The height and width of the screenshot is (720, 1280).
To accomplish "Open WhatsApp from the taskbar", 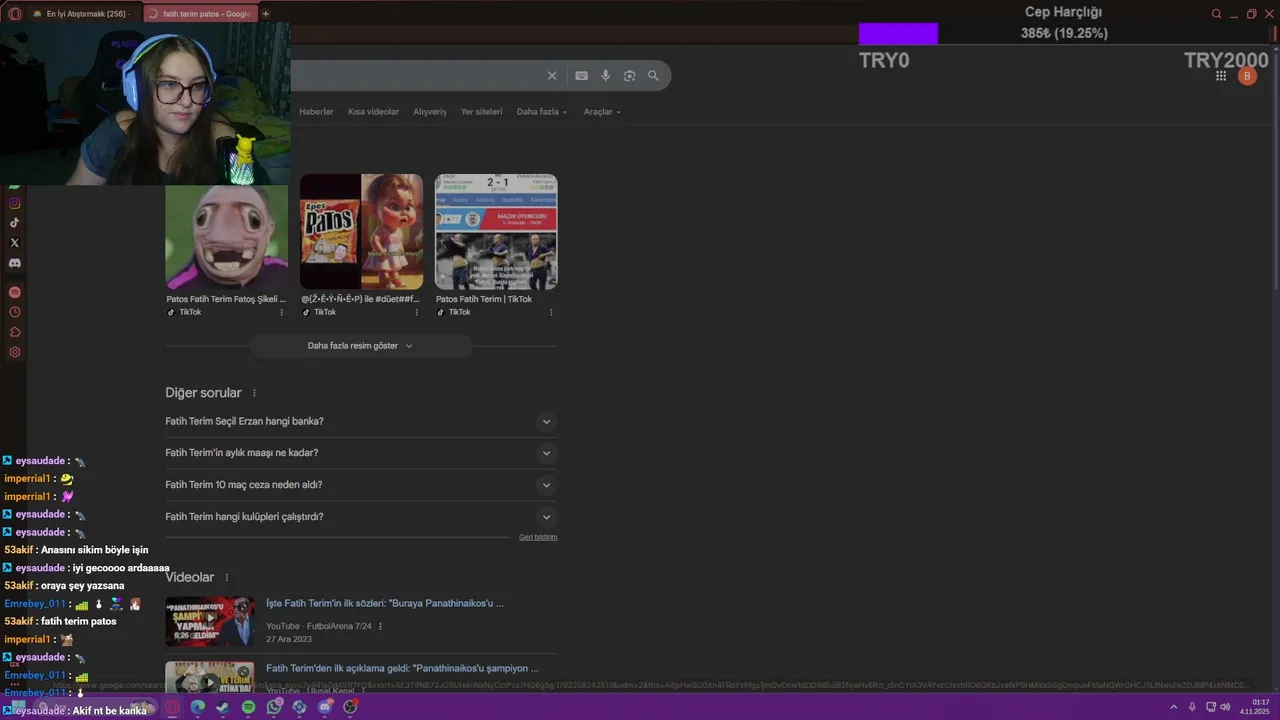I will coord(274,707).
